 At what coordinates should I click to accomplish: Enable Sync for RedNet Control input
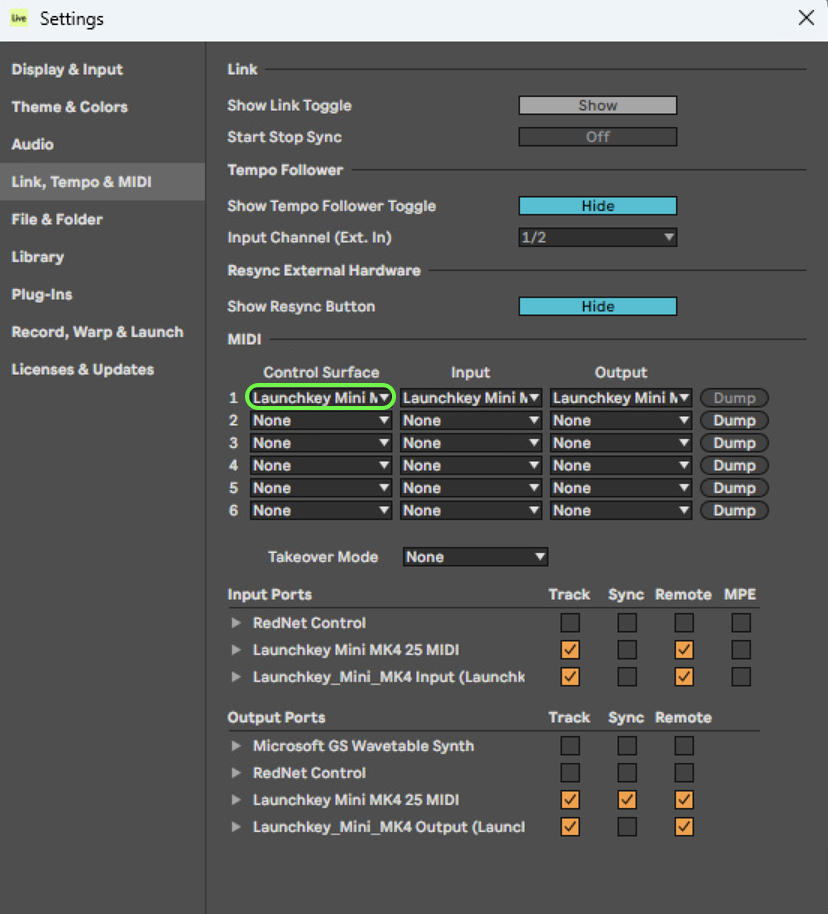(627, 623)
